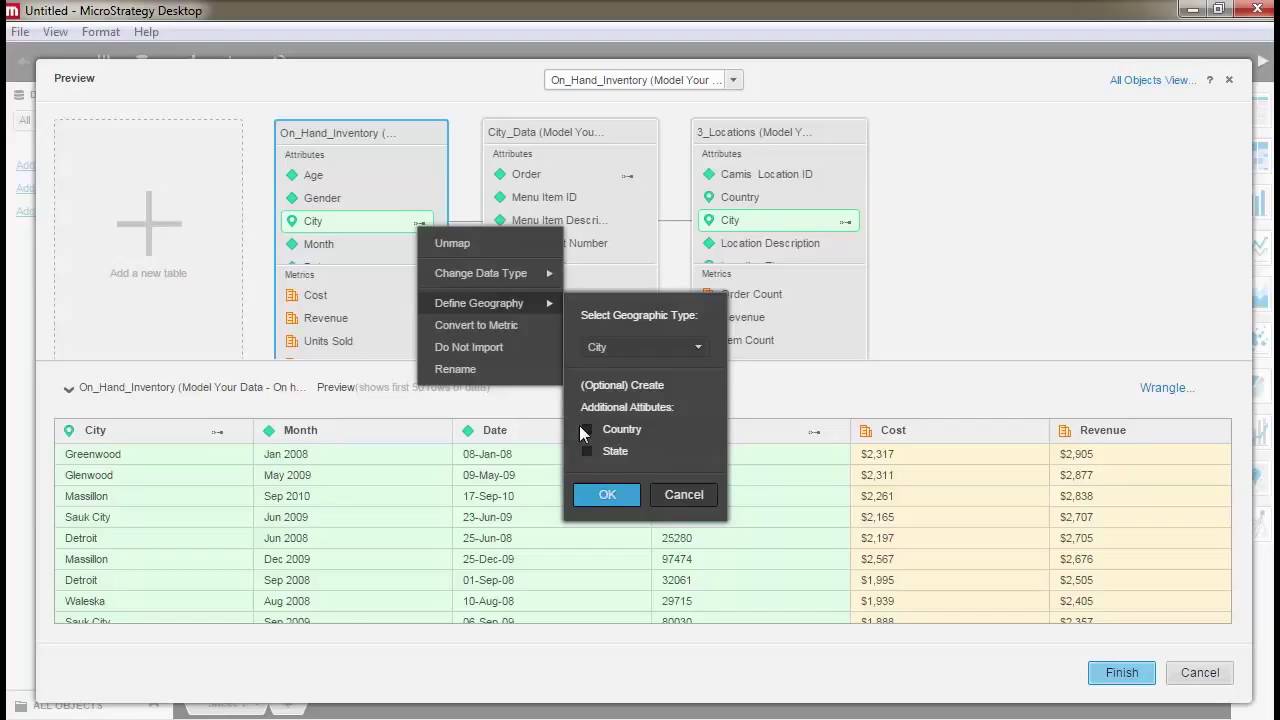Click the Menu Item ID attribute icon
Screen dimensions: 1280x720
(x=500, y=197)
